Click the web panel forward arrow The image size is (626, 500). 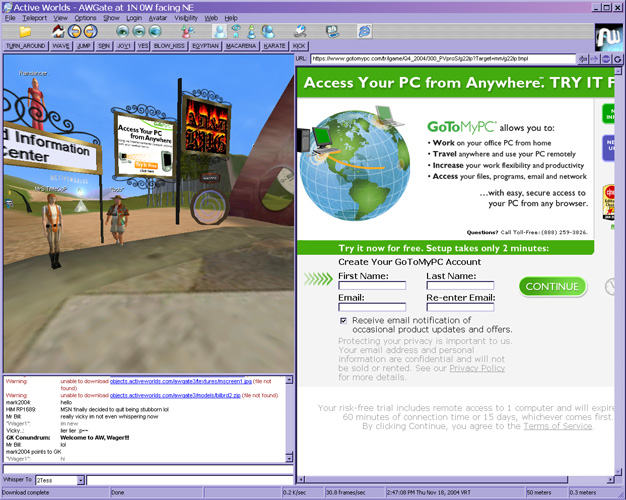tap(594, 59)
